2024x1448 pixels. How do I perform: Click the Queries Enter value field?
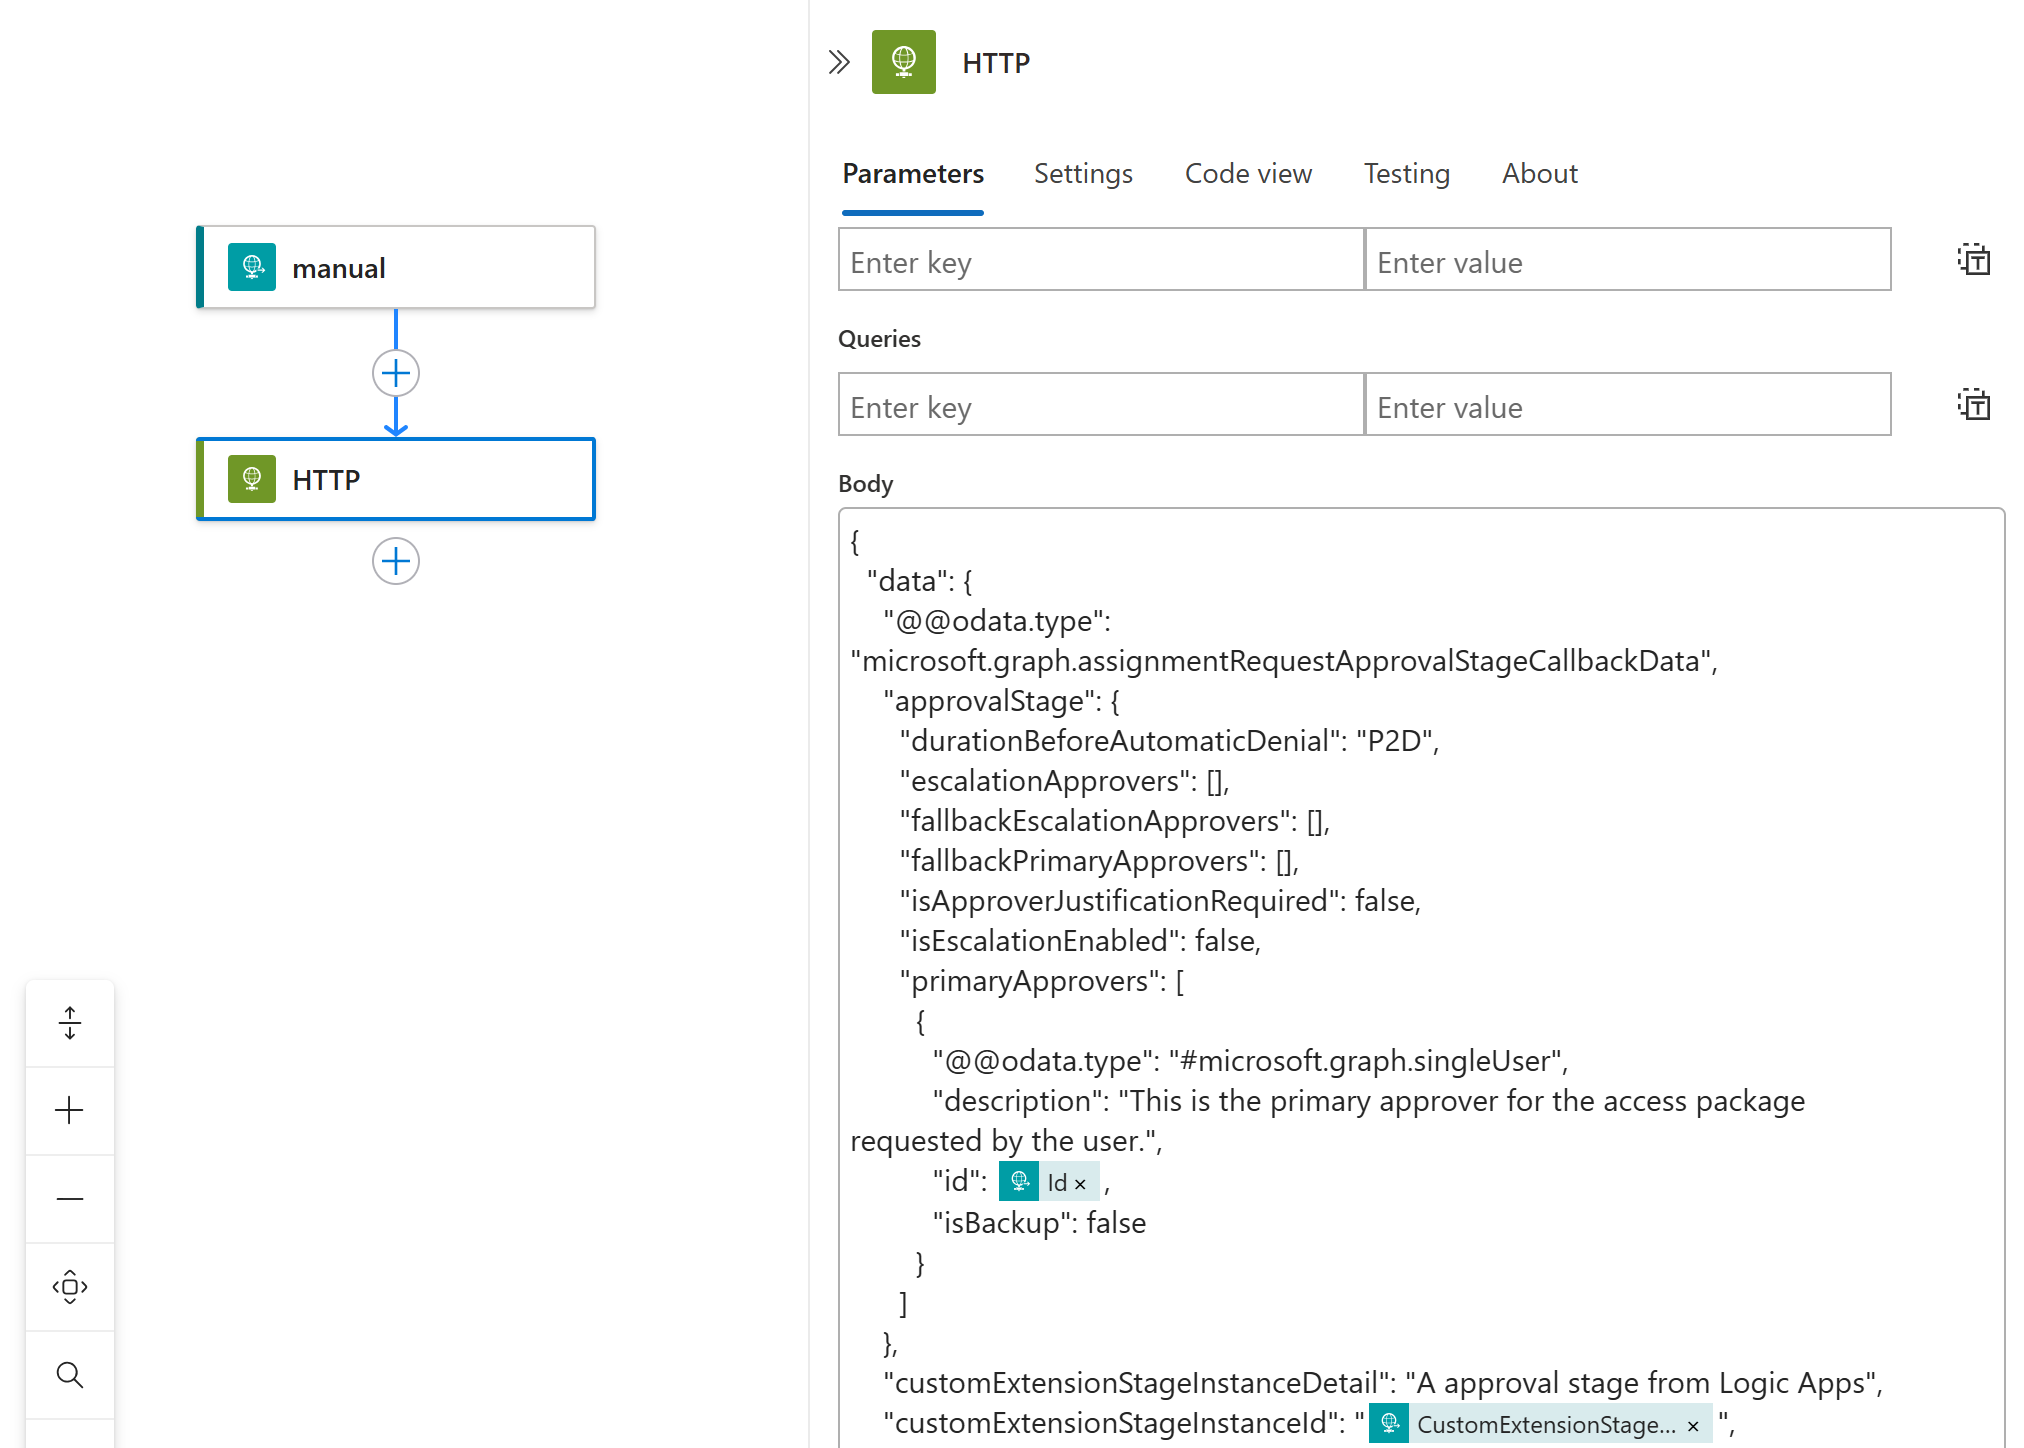[x=1627, y=405]
